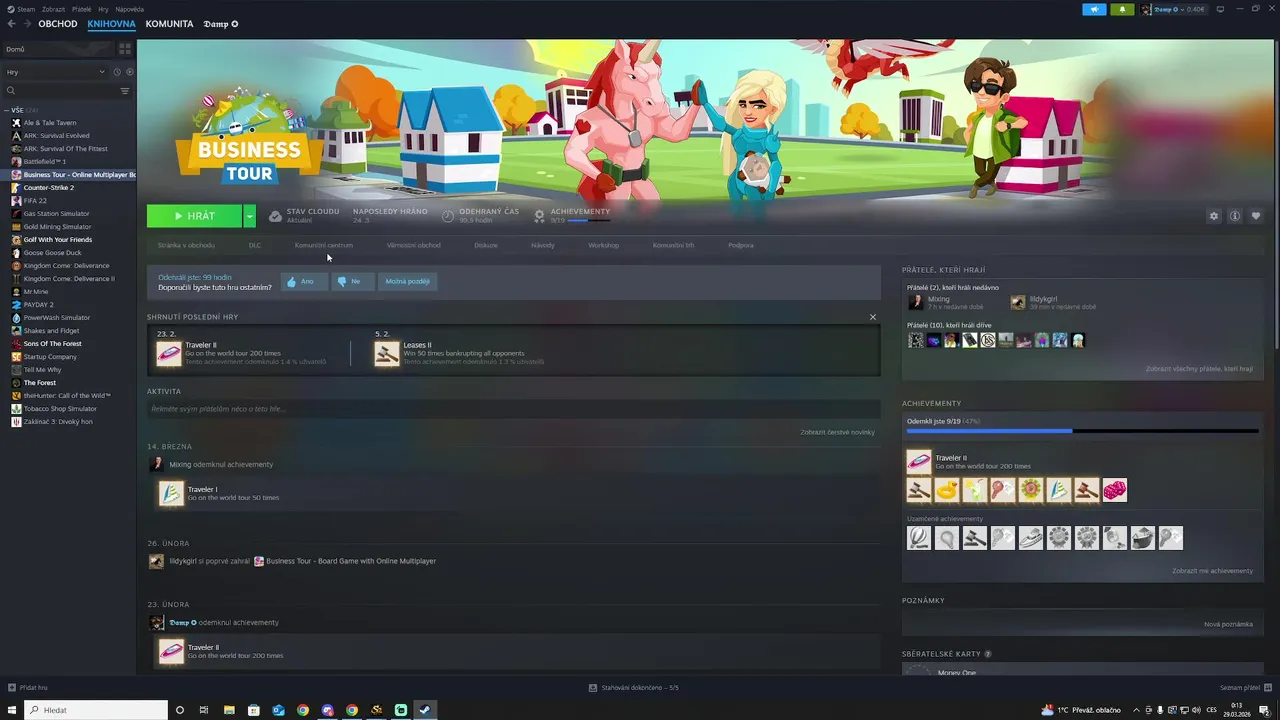This screenshot has width=1280, height=720.
Task: Go to KOMUNITA section
Action: point(169,24)
